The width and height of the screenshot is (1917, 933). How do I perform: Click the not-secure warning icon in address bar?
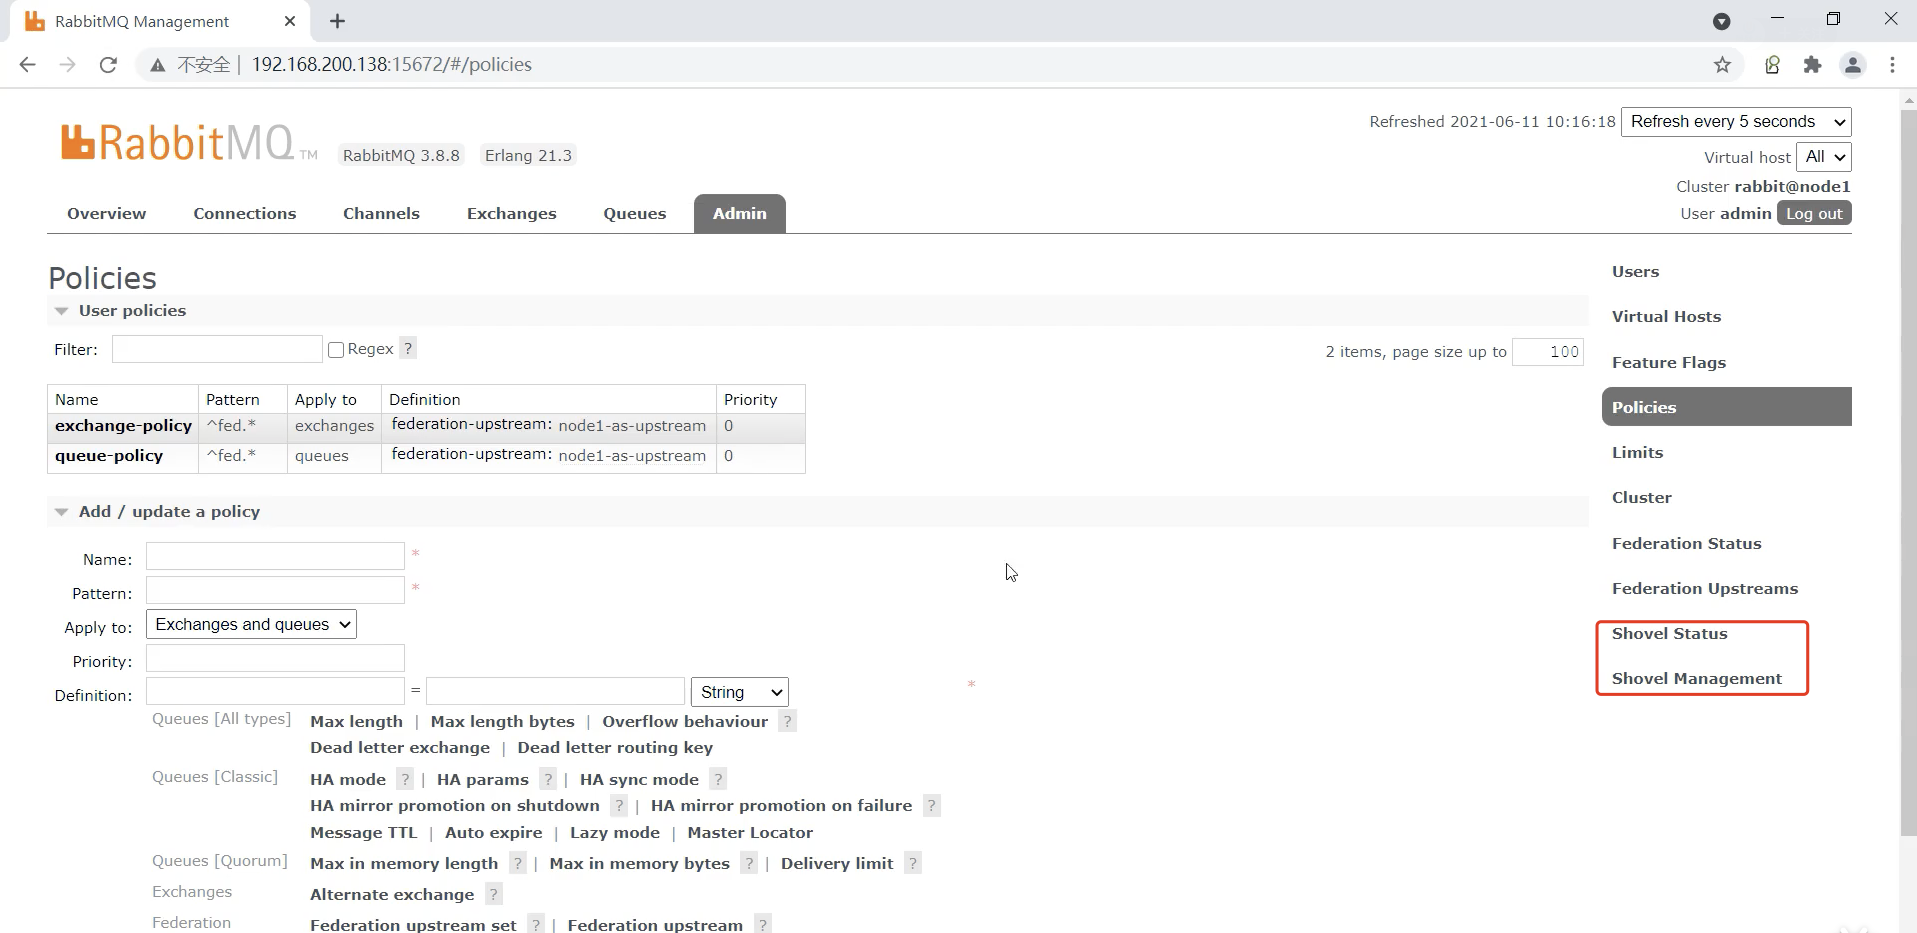pyautogui.click(x=157, y=65)
